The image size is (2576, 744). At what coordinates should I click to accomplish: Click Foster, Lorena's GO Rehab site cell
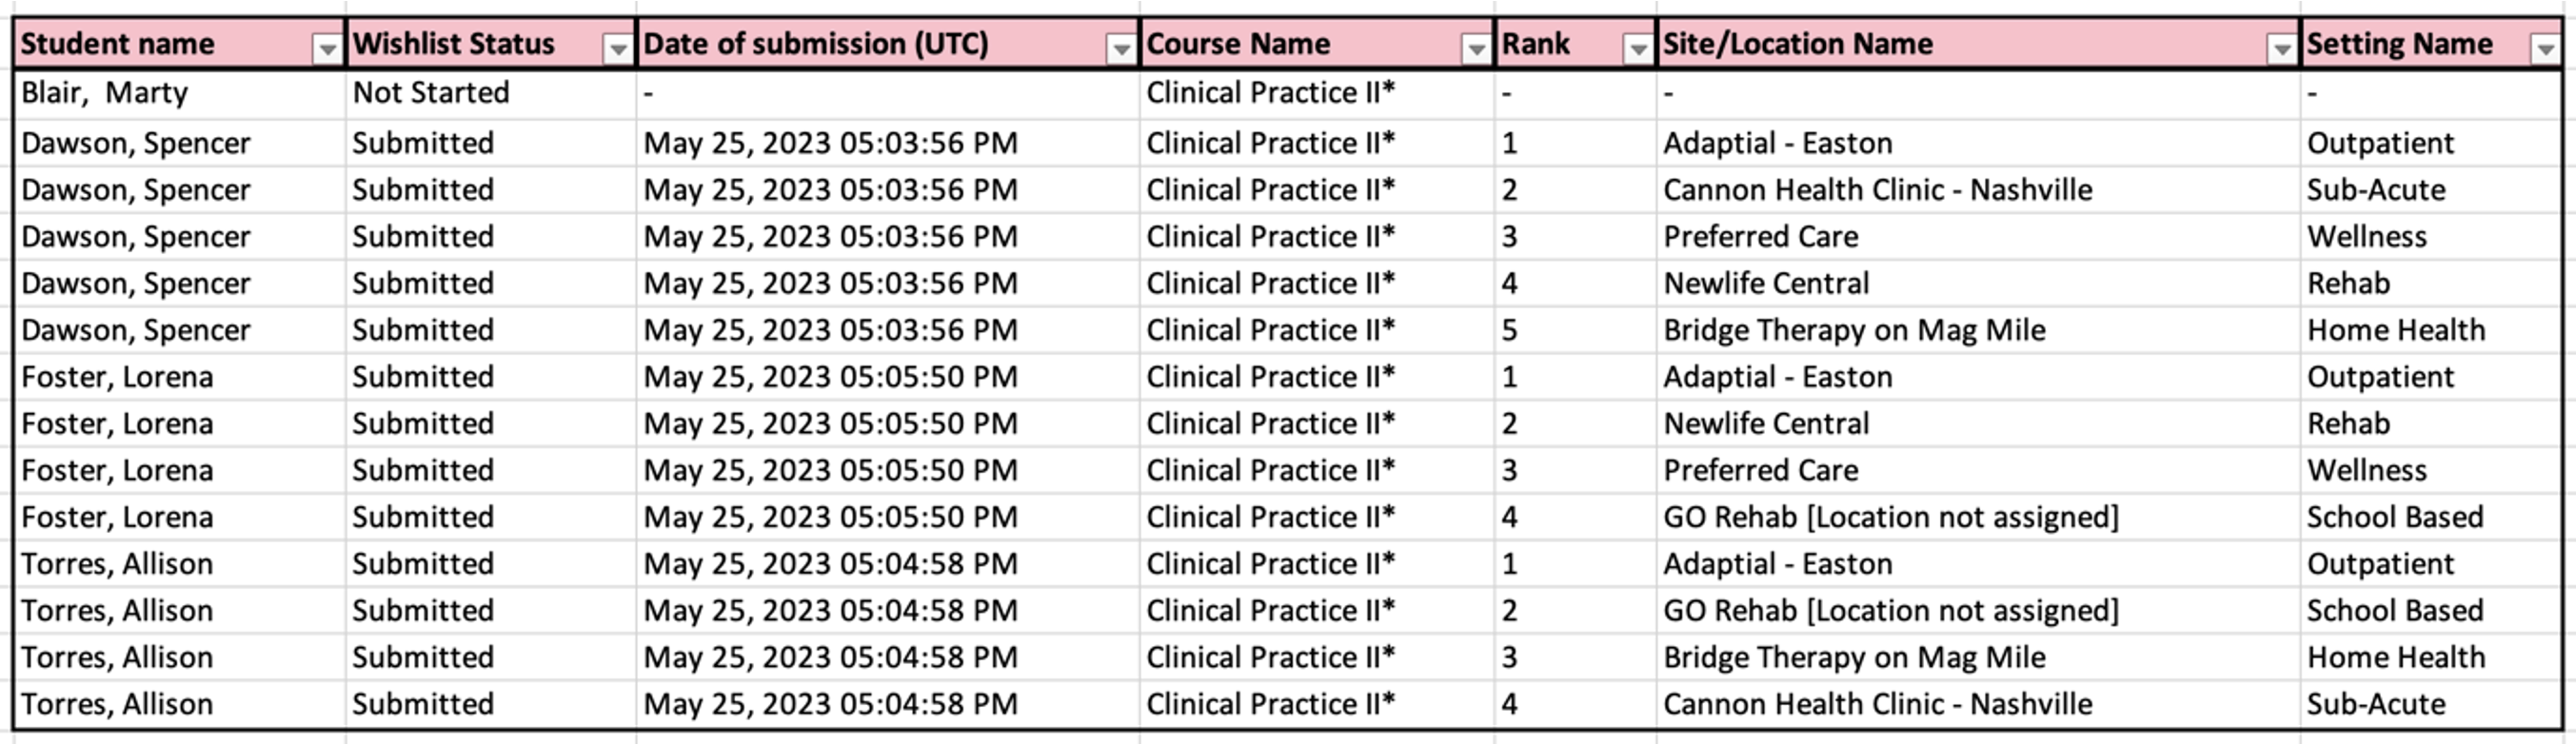pyautogui.click(x=1890, y=517)
